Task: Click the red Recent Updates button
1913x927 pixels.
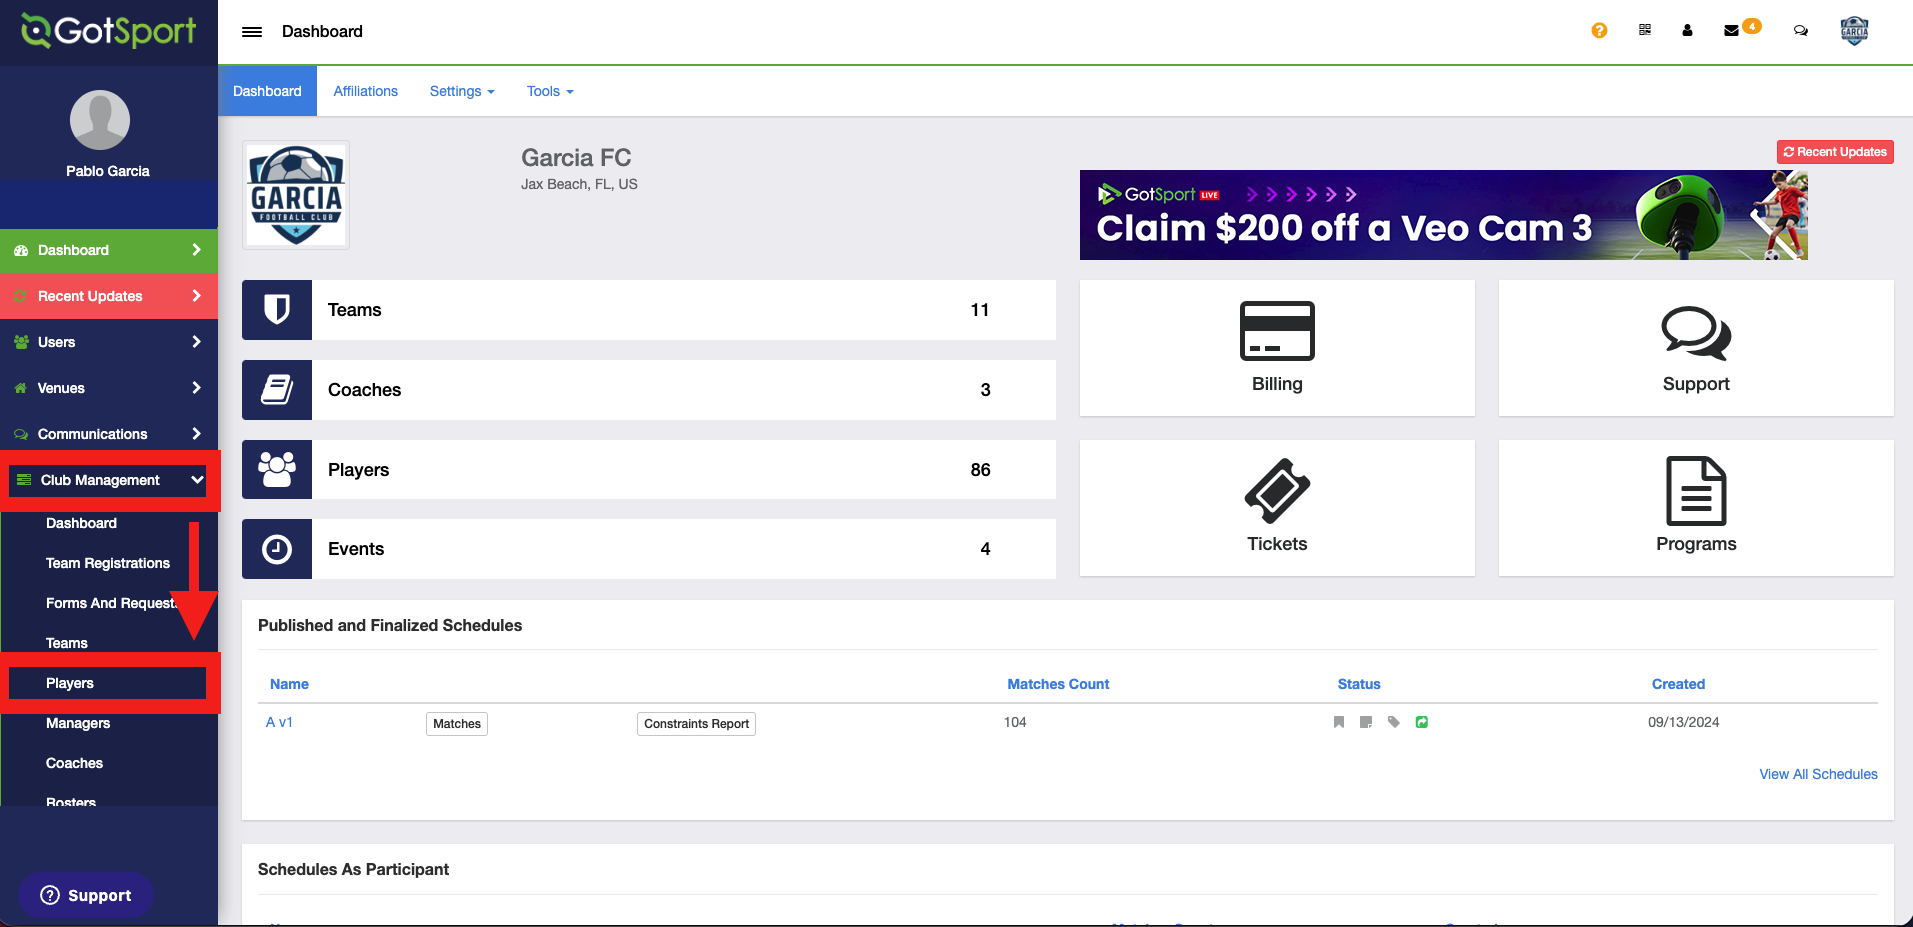Action: [x=1834, y=152]
